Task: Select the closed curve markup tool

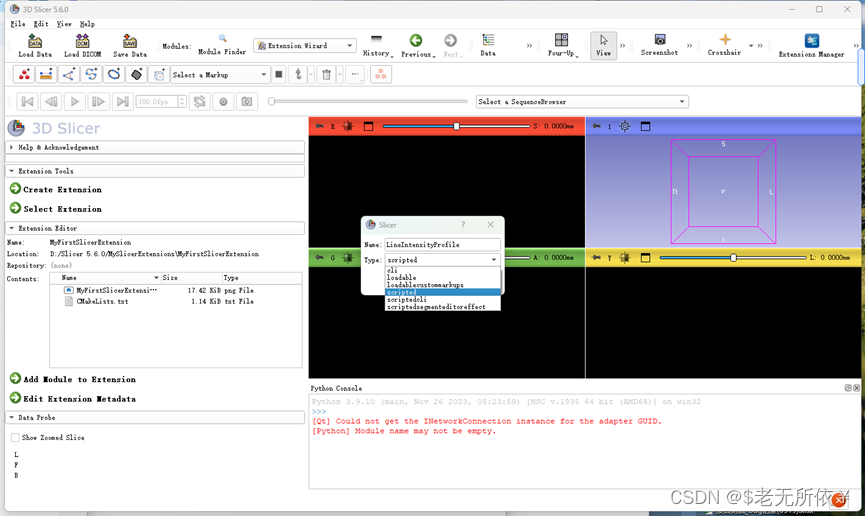Action: pos(114,75)
